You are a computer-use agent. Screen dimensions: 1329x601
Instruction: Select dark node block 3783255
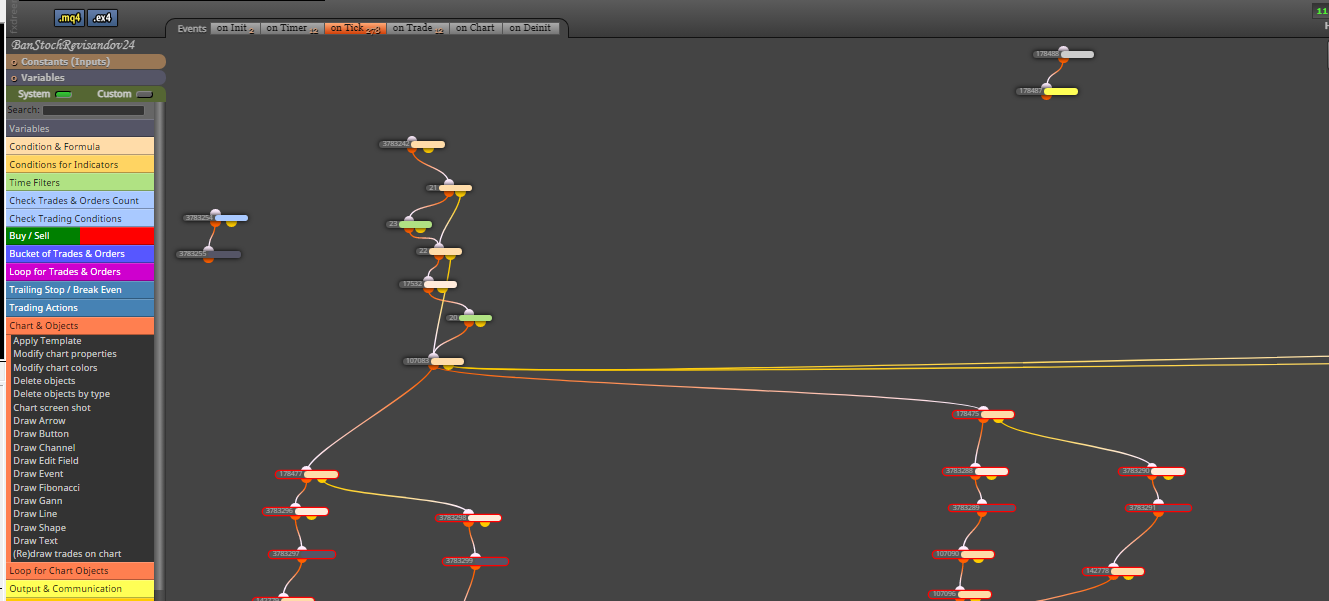point(209,254)
